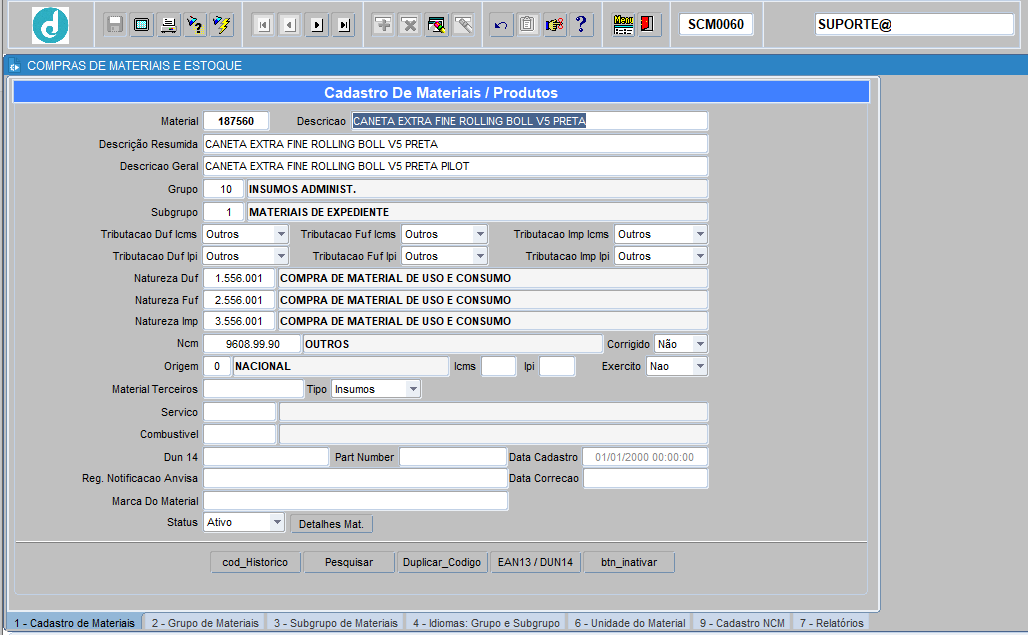Viewport: 1028px width, 636px height.
Task: Click the Descricao field
Action: point(530,121)
